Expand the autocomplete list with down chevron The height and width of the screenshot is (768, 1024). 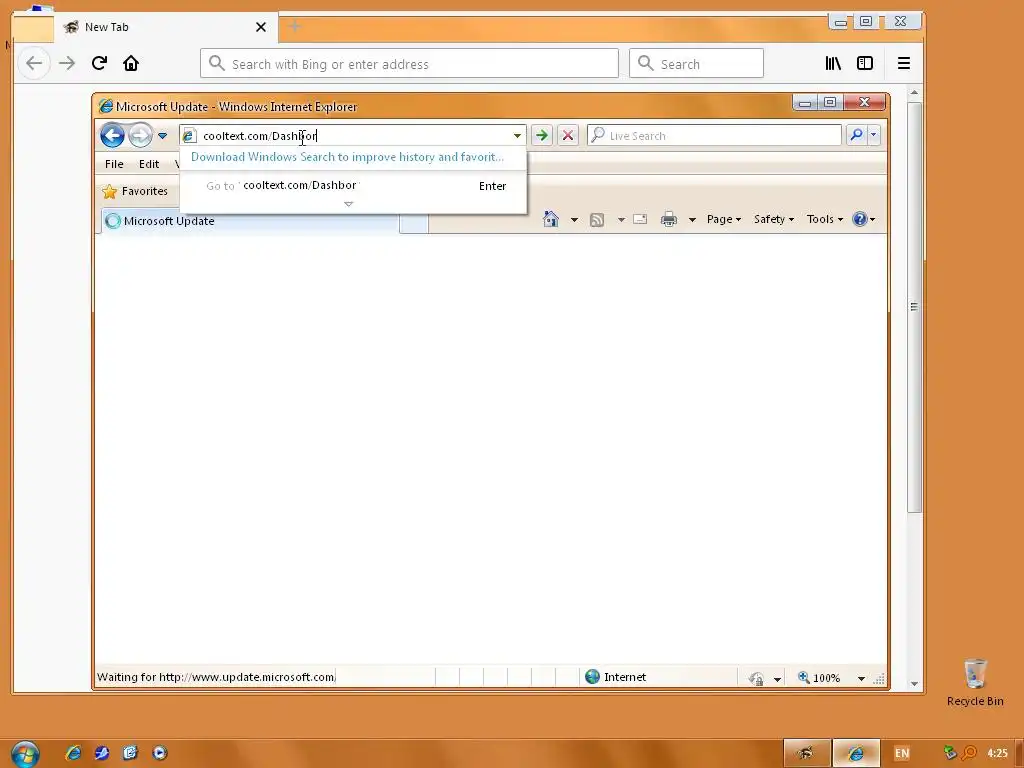348,204
